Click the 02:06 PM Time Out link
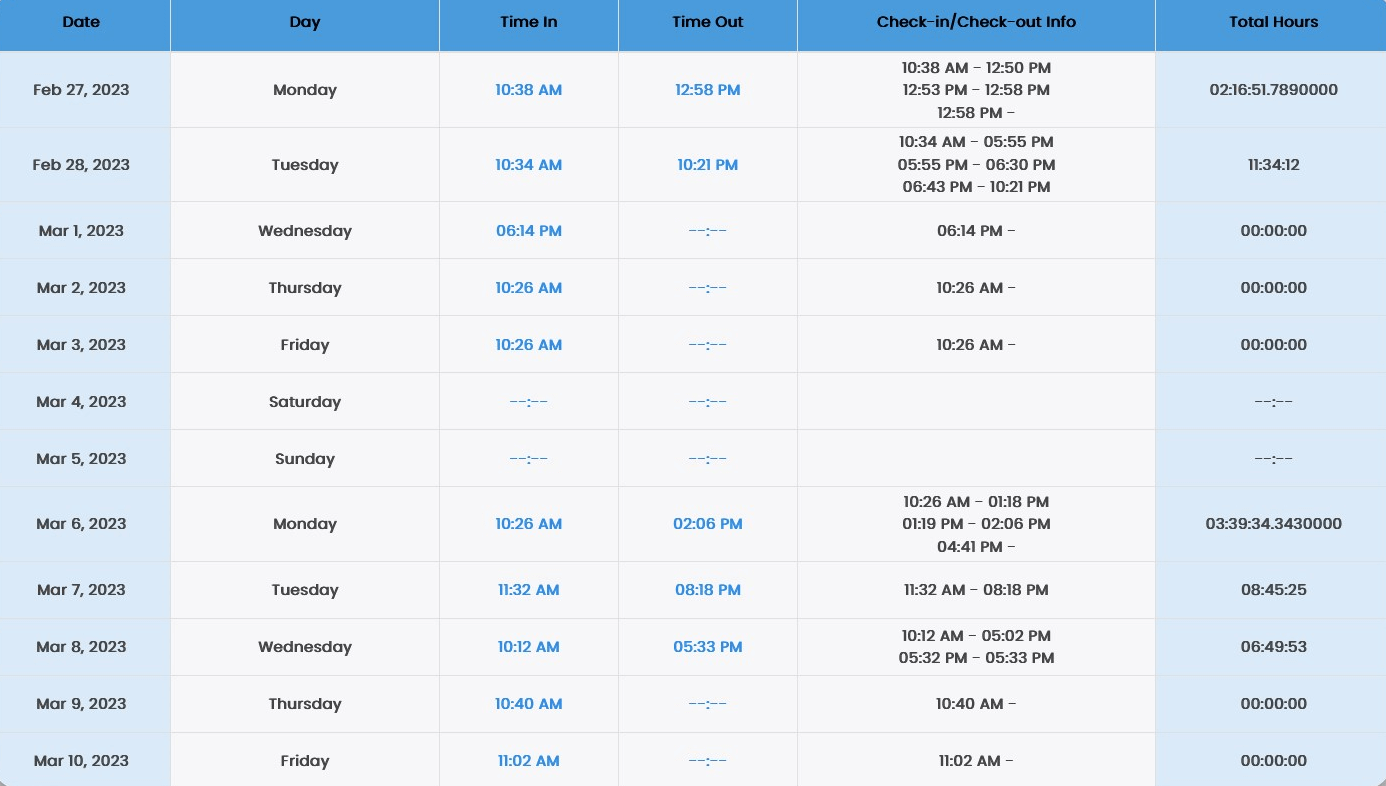The width and height of the screenshot is (1386, 786). point(708,524)
